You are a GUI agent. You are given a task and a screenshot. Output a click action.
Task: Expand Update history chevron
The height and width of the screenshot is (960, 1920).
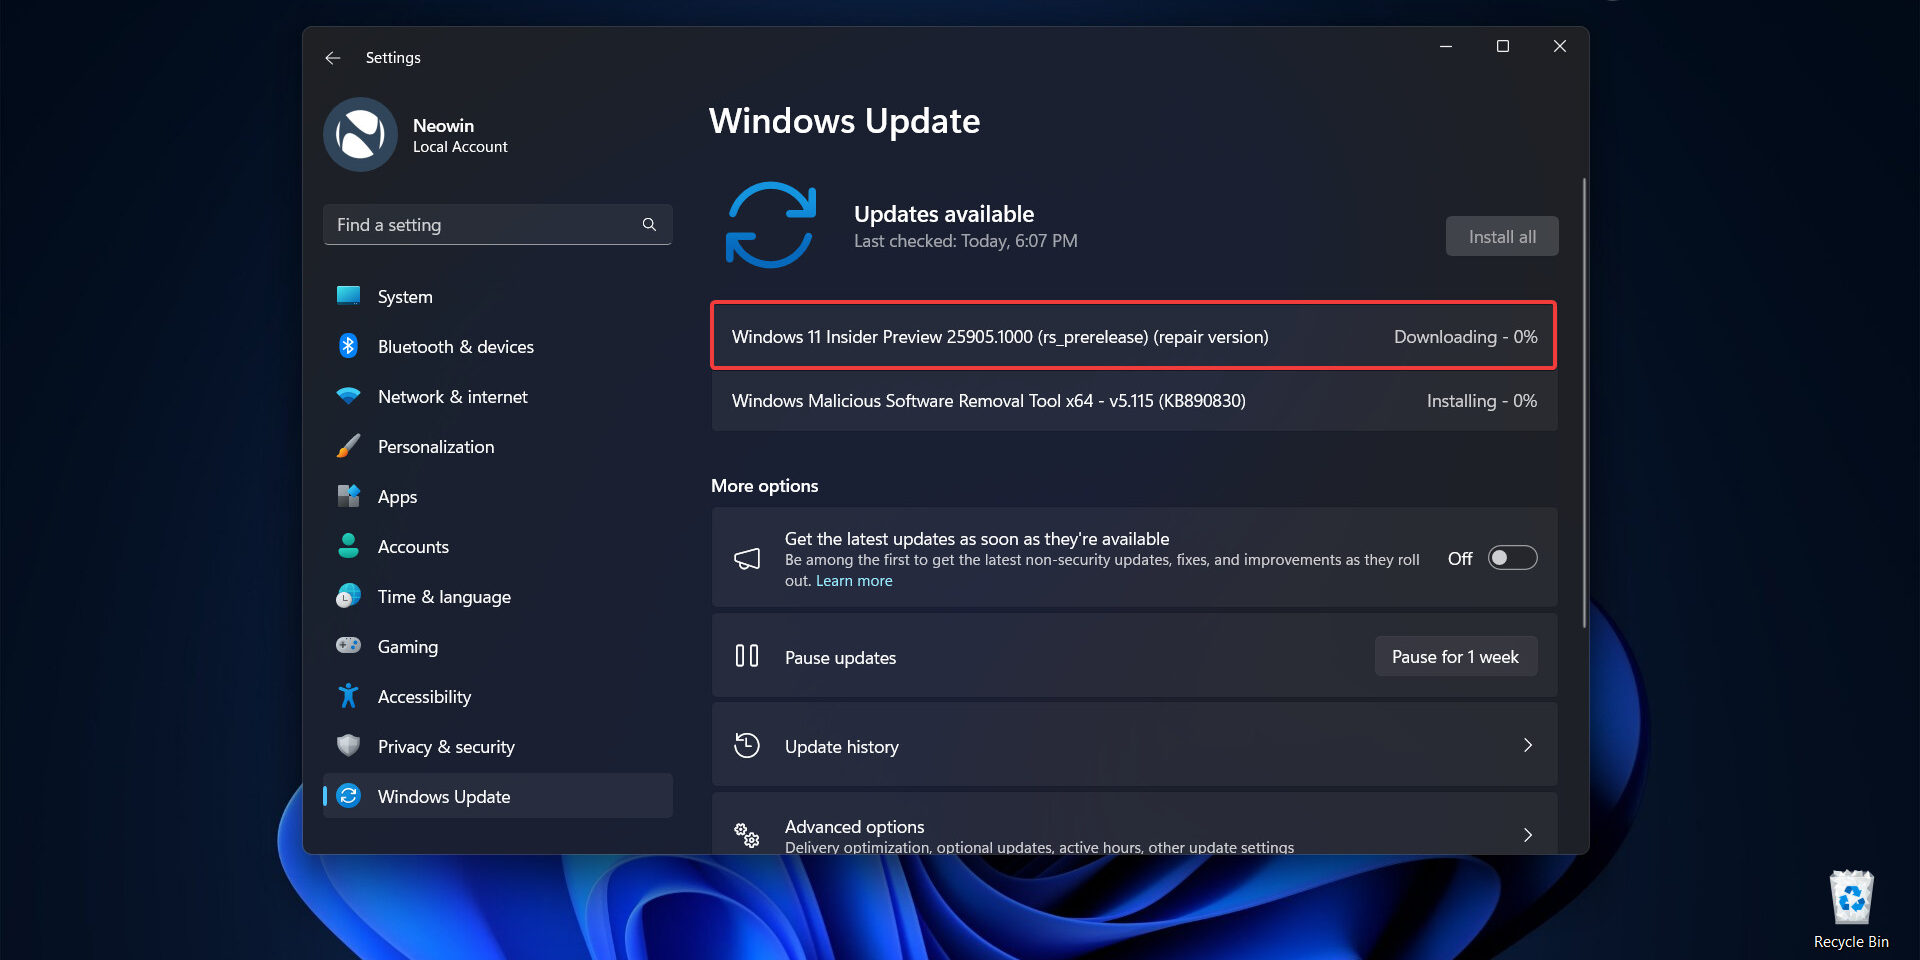(1528, 745)
